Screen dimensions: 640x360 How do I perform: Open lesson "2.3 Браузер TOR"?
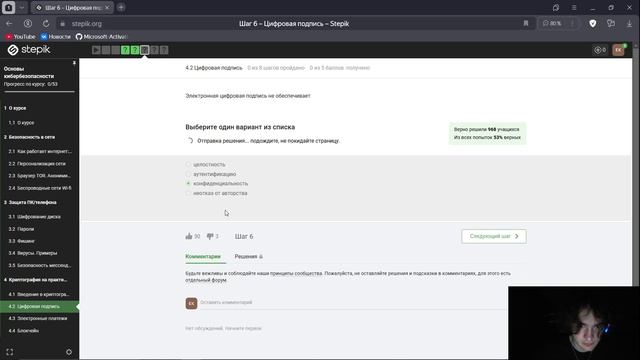coord(40,176)
